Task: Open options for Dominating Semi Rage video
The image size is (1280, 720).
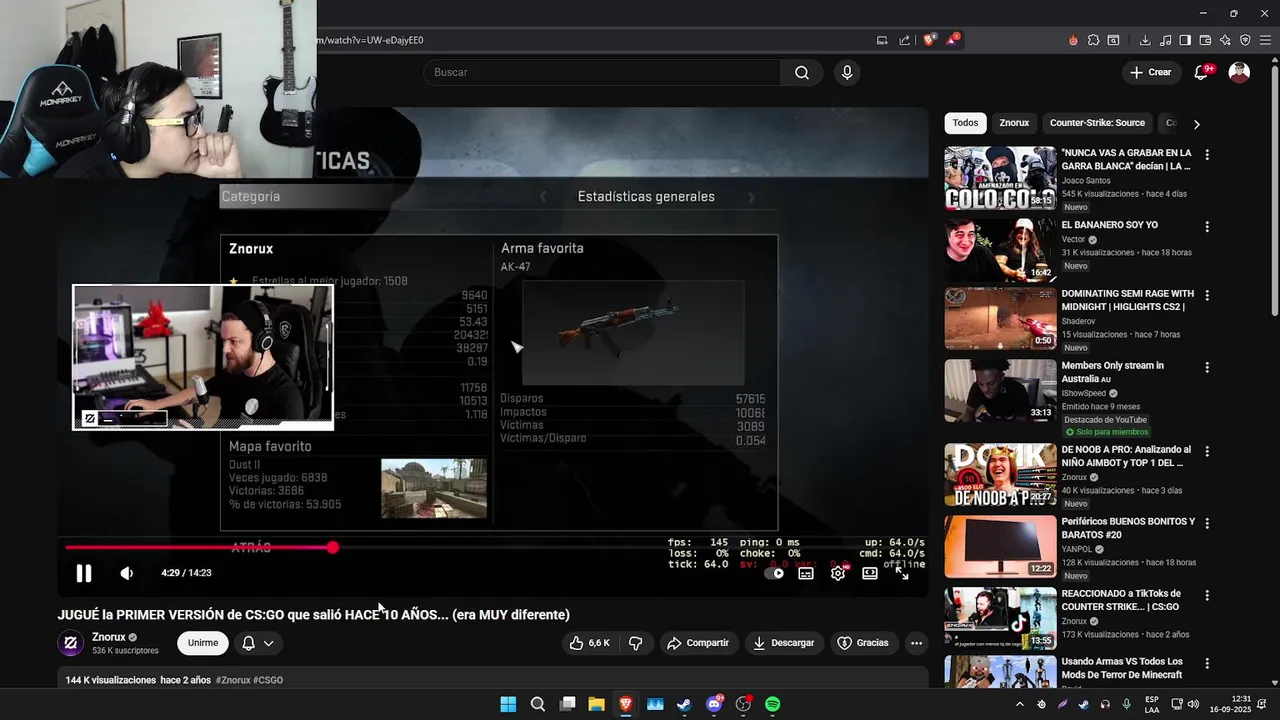Action: pyautogui.click(x=1207, y=296)
